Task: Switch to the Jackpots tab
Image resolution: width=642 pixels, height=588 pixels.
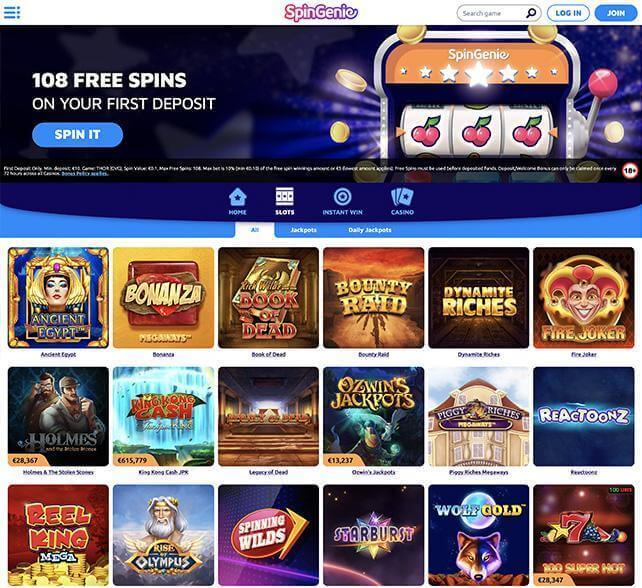Action: click(303, 230)
